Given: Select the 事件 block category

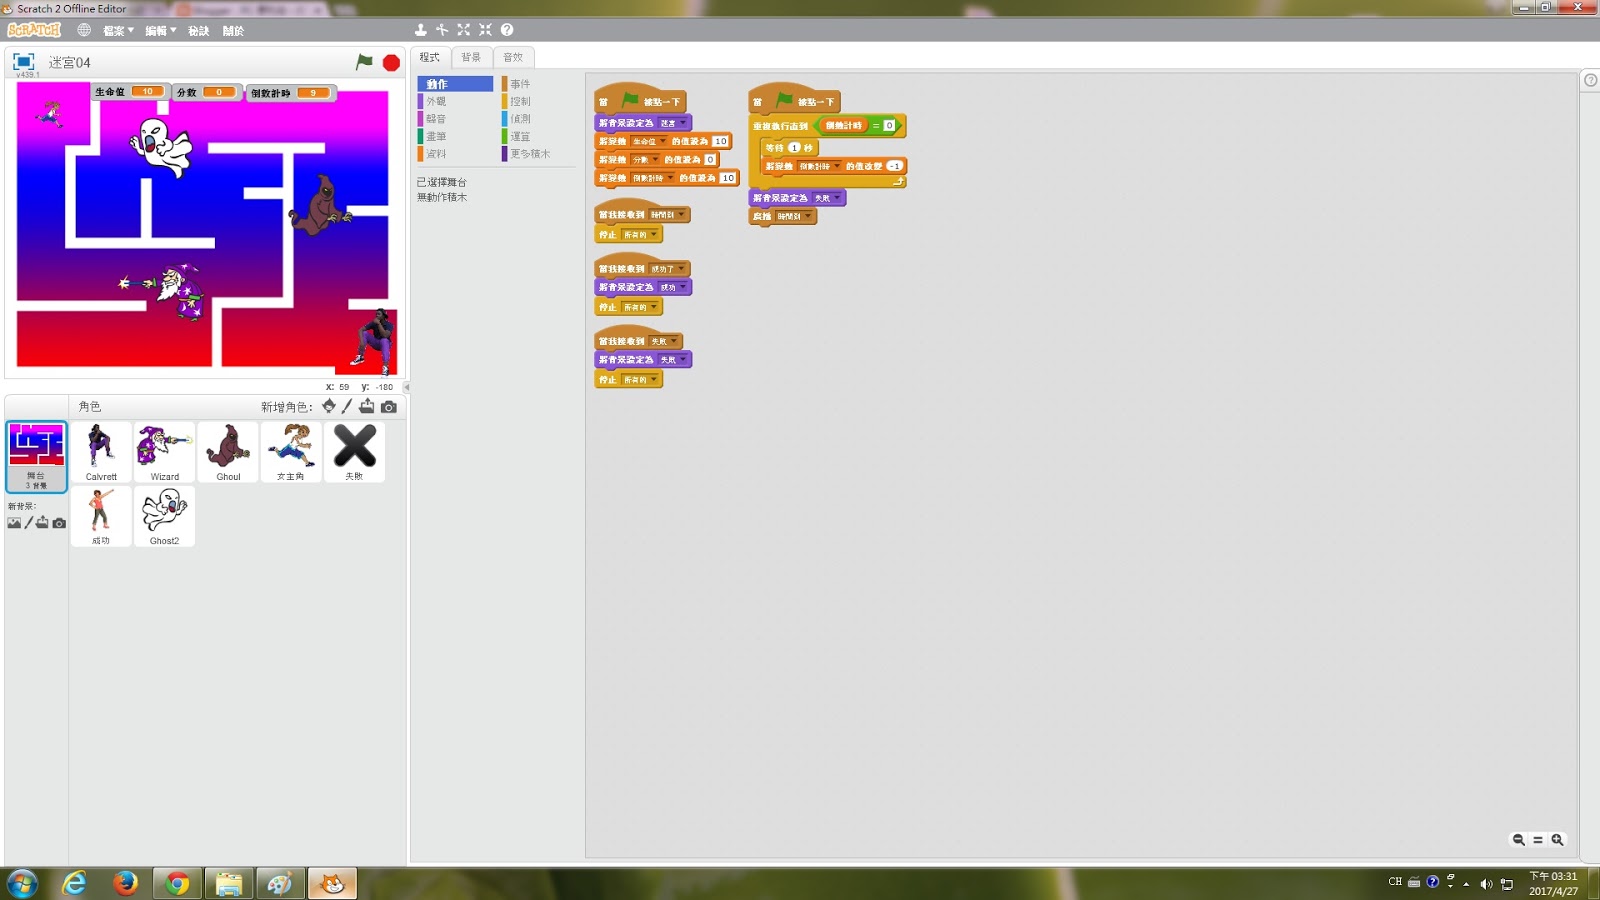Looking at the screenshot, I should coord(539,84).
